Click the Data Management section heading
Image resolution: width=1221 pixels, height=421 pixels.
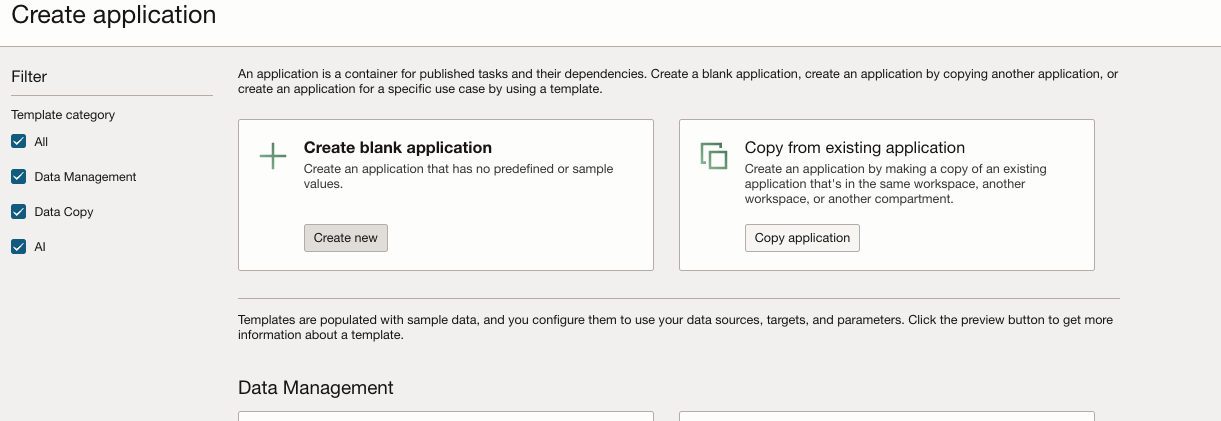pos(316,388)
